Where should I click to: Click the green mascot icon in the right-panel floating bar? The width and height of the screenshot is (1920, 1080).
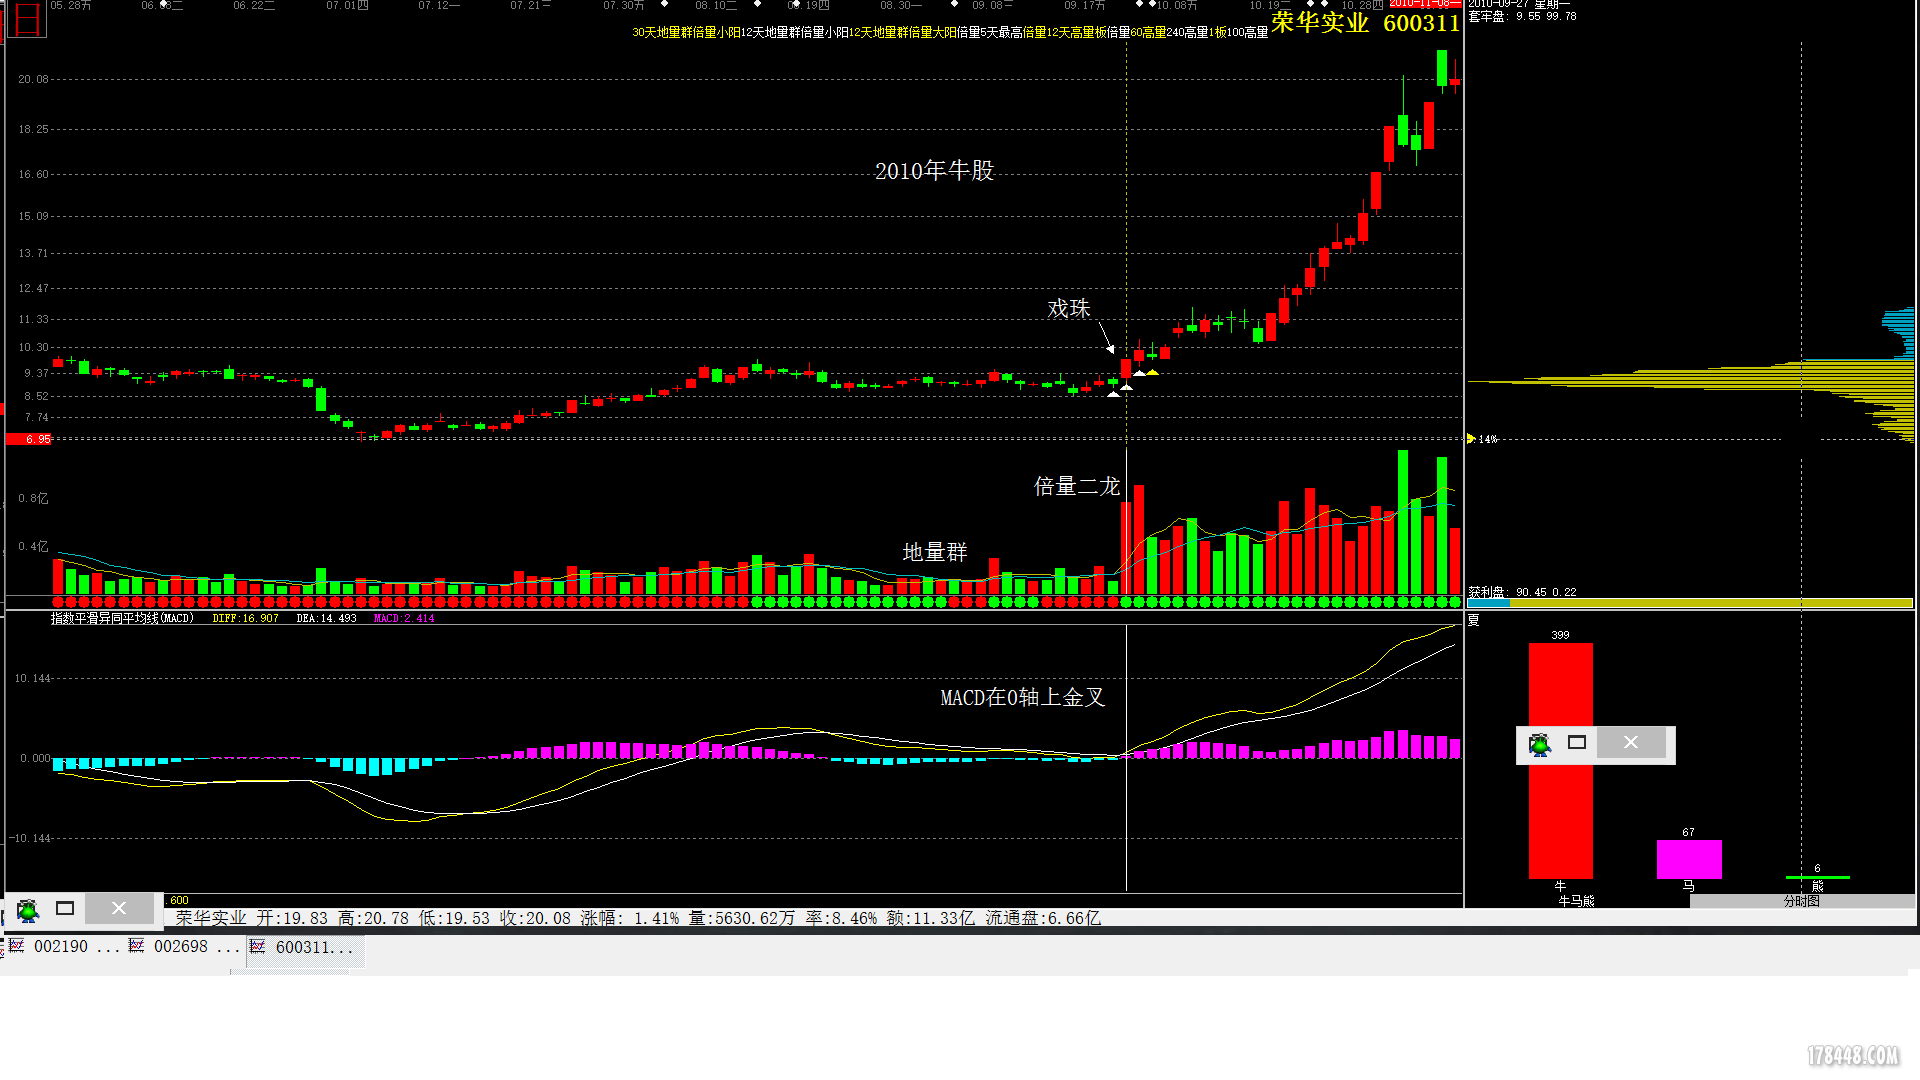click(x=1540, y=743)
